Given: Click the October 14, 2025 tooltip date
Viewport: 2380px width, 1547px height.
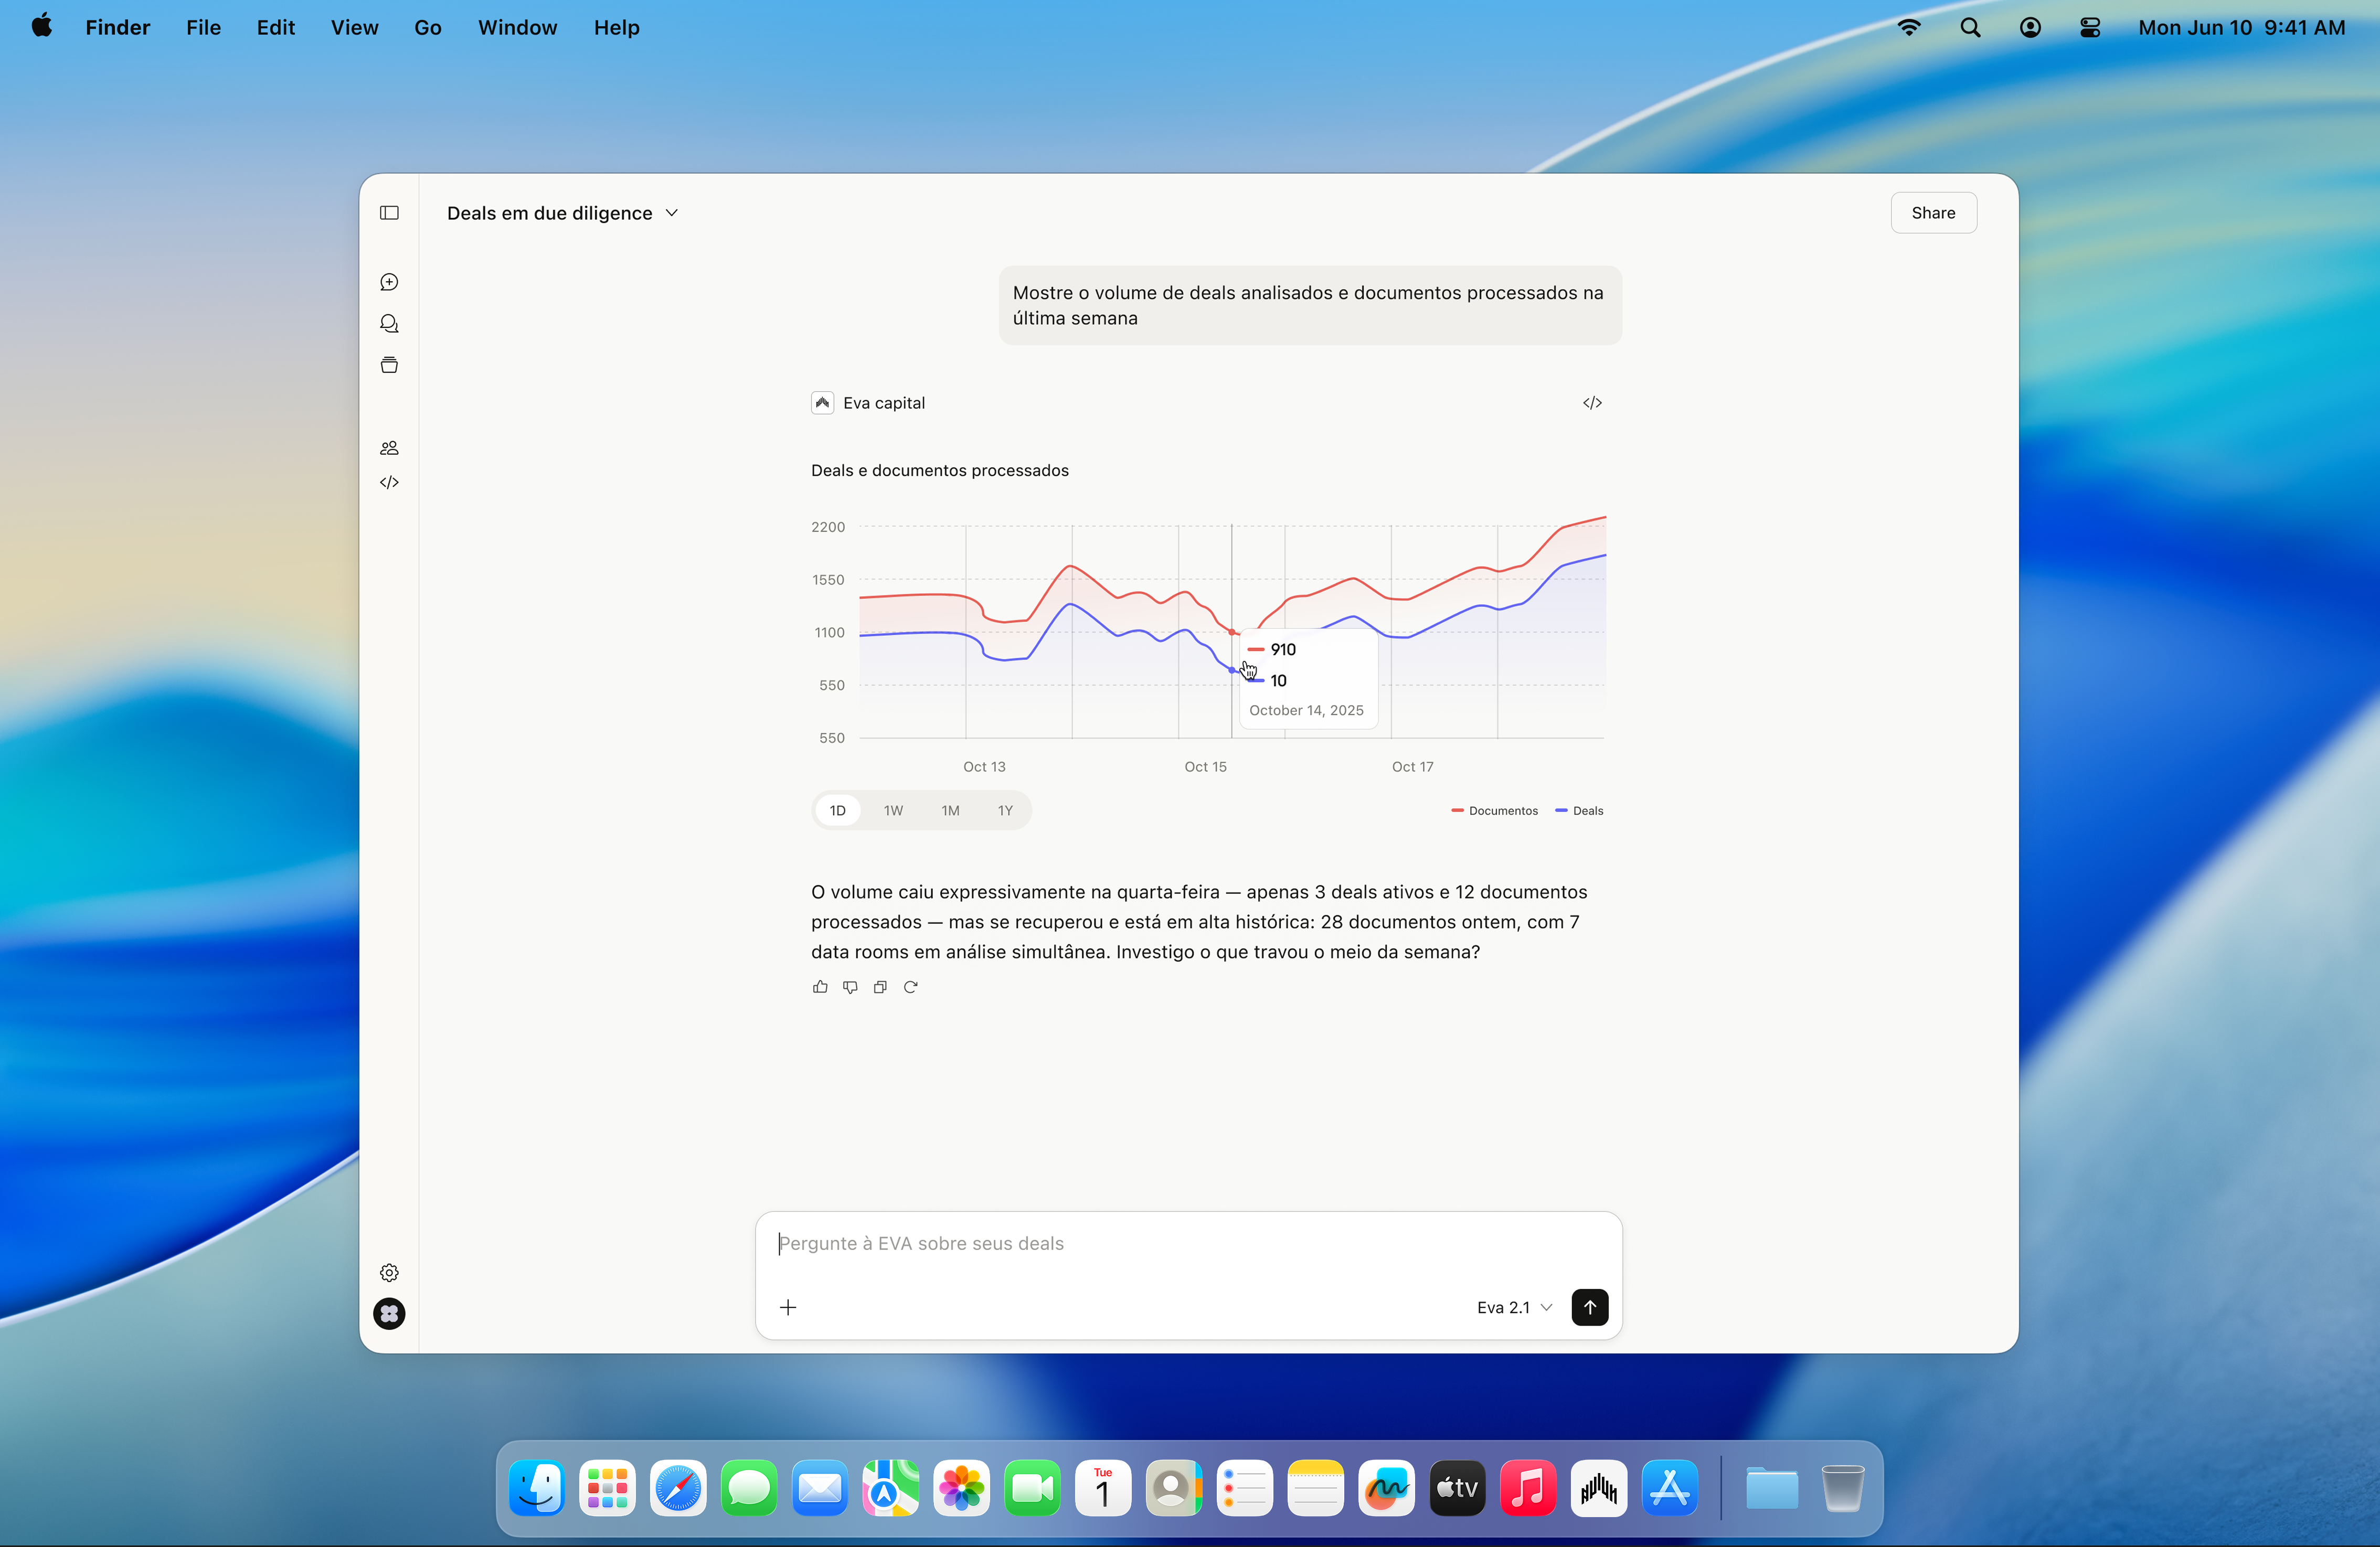Looking at the screenshot, I should (1306, 711).
